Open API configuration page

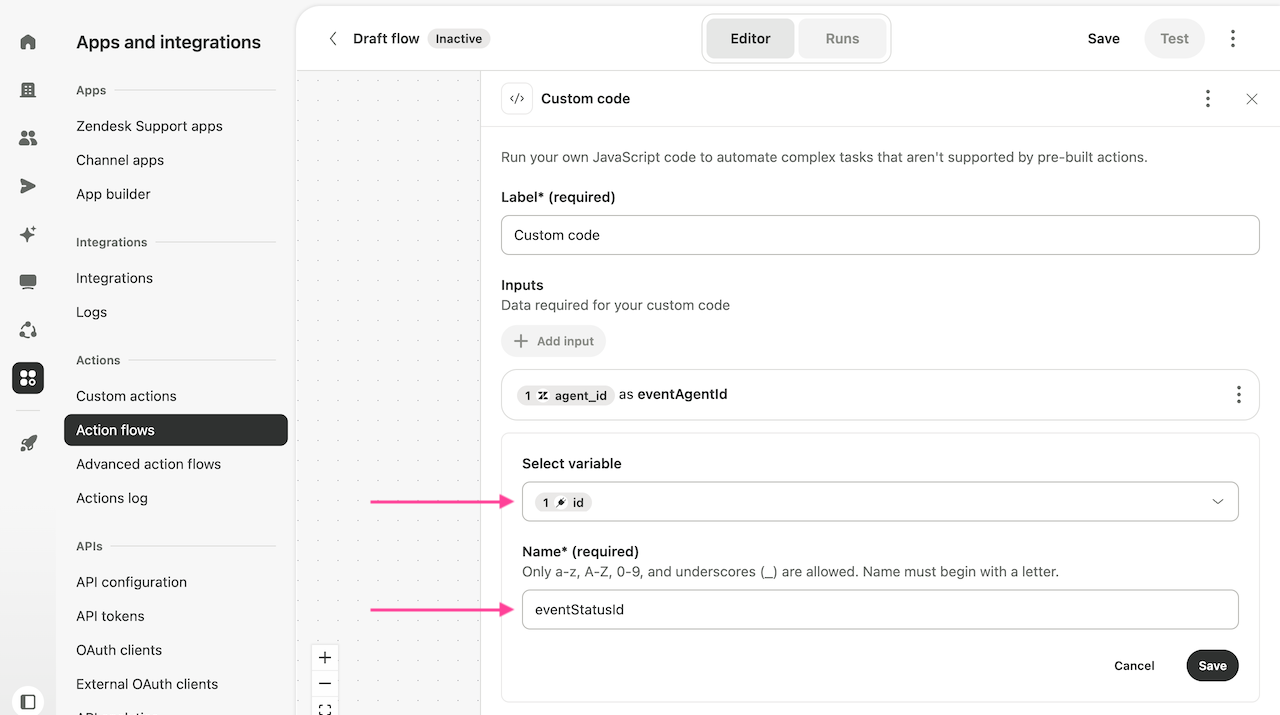131,582
